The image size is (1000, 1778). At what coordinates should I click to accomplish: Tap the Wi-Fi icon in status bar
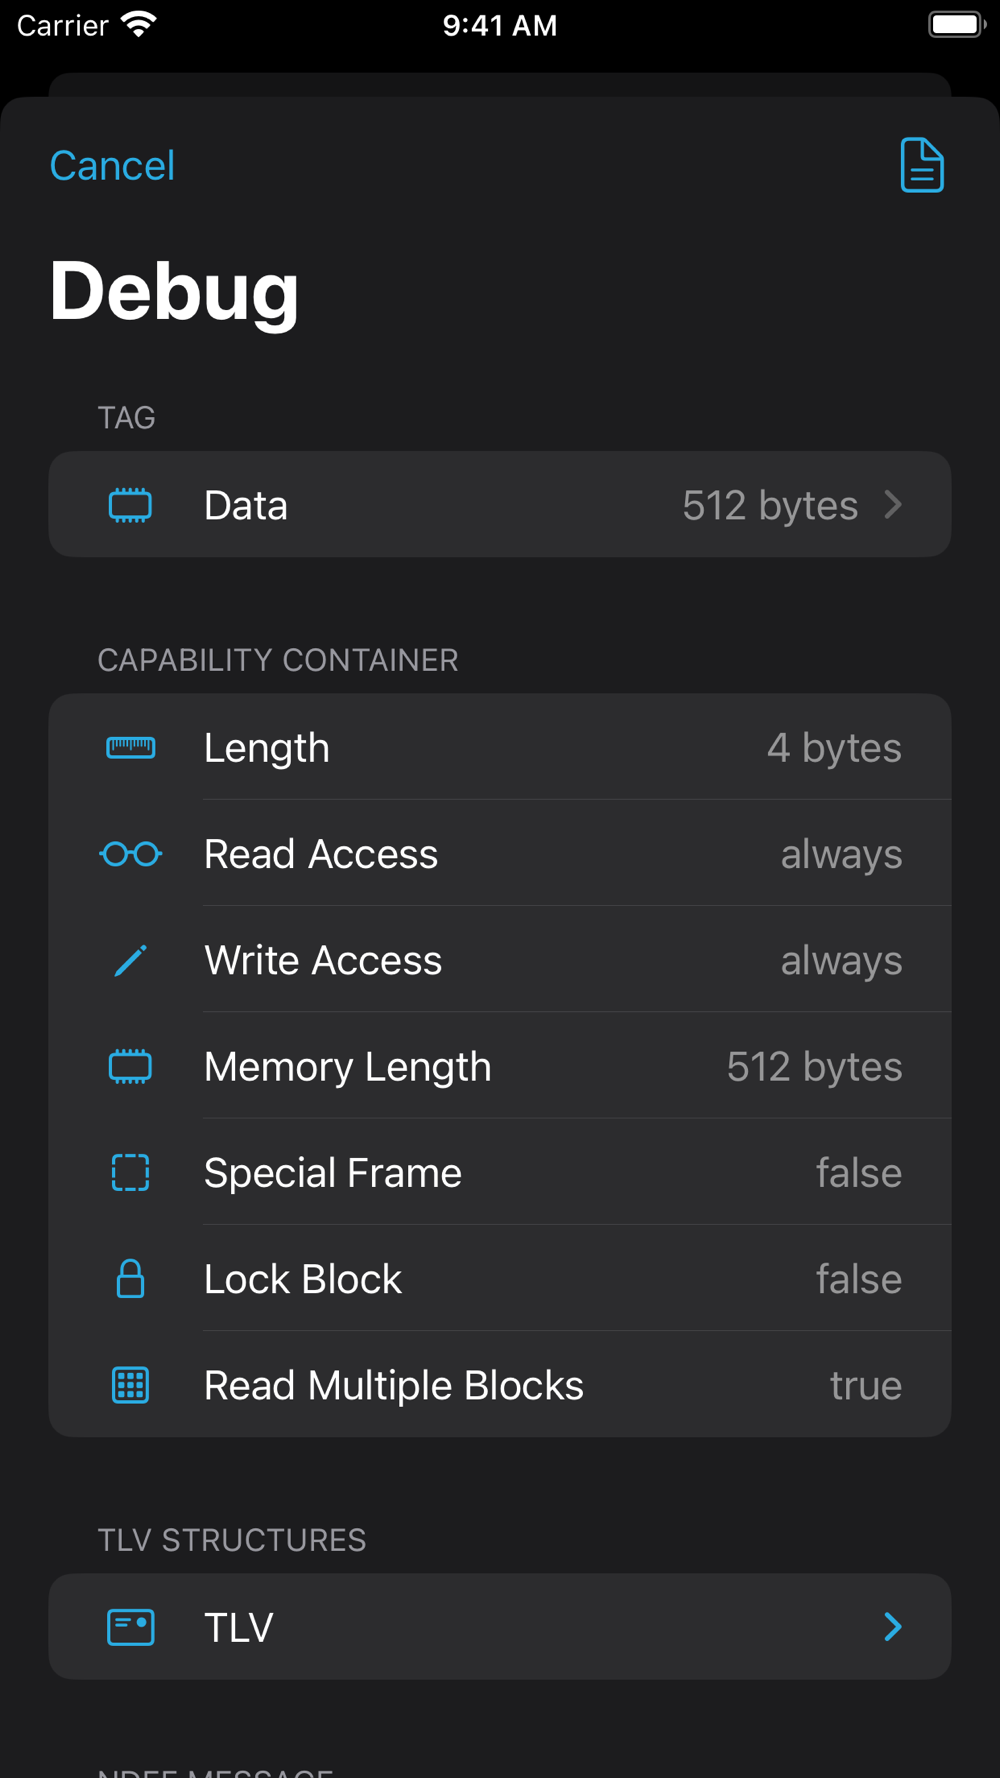pyautogui.click(x=139, y=25)
